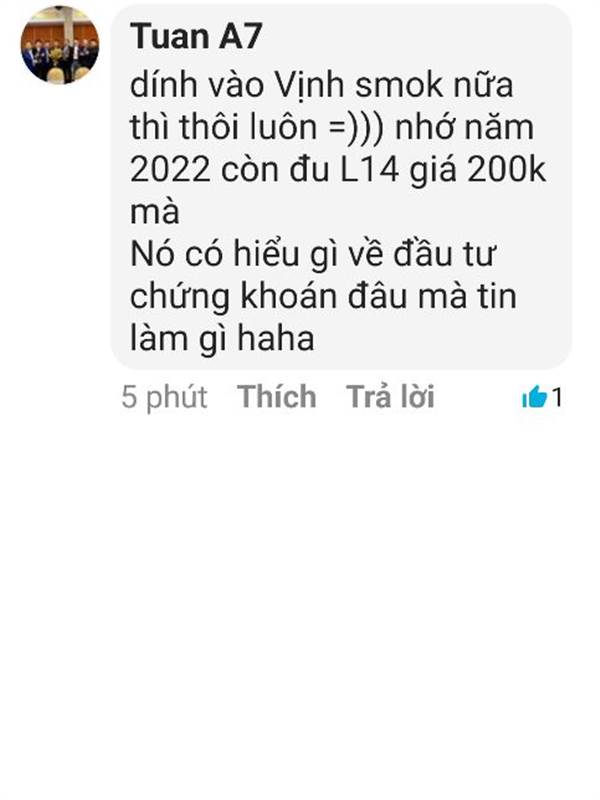
Task: Click the word 'Vịnh' in the comment
Action: click(x=309, y=85)
